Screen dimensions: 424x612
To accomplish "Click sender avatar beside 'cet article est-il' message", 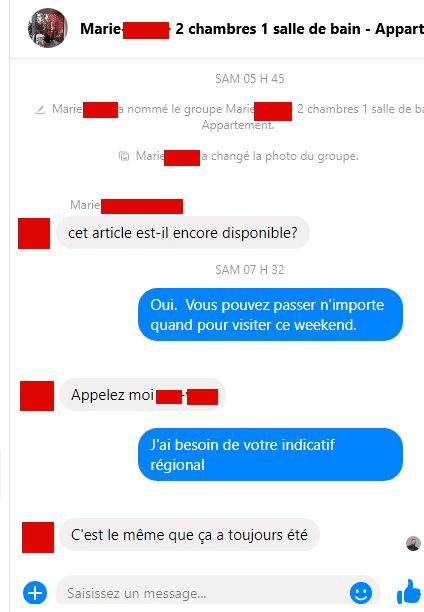I will coord(34,233).
